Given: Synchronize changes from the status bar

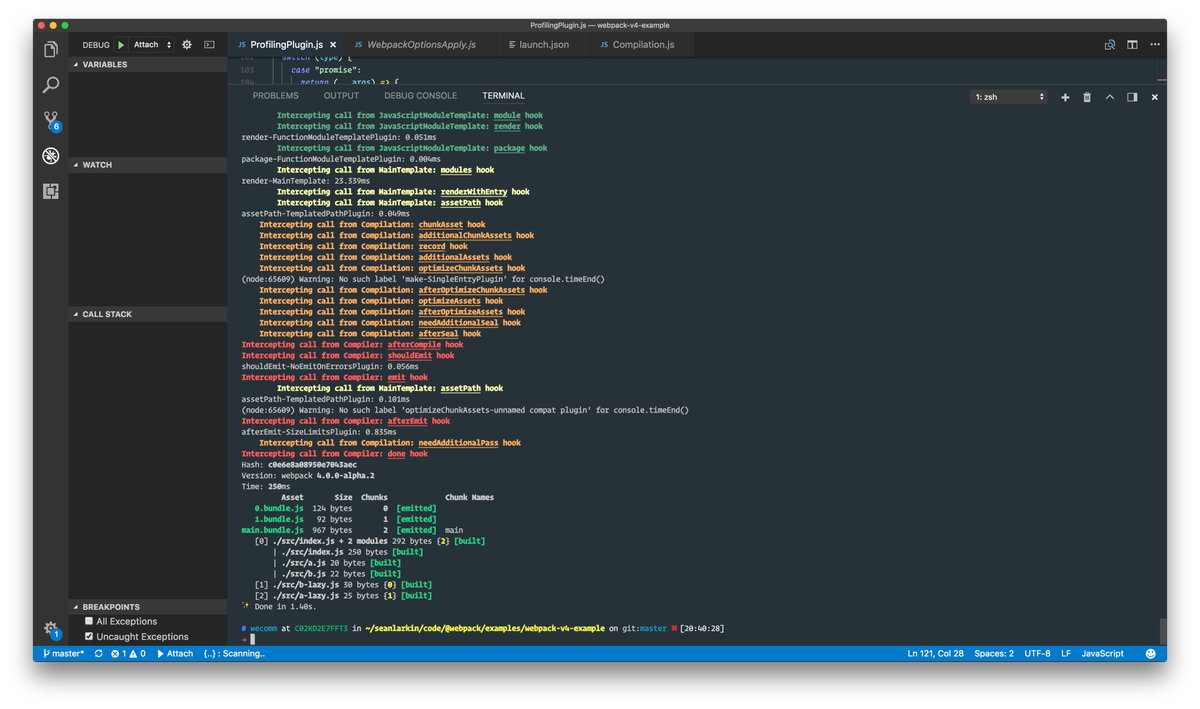Looking at the screenshot, I should coord(98,653).
